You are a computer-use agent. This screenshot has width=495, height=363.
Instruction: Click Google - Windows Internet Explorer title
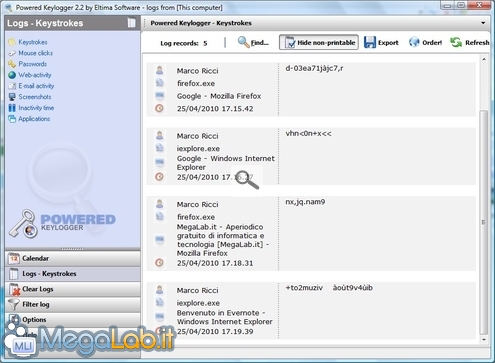226,163
